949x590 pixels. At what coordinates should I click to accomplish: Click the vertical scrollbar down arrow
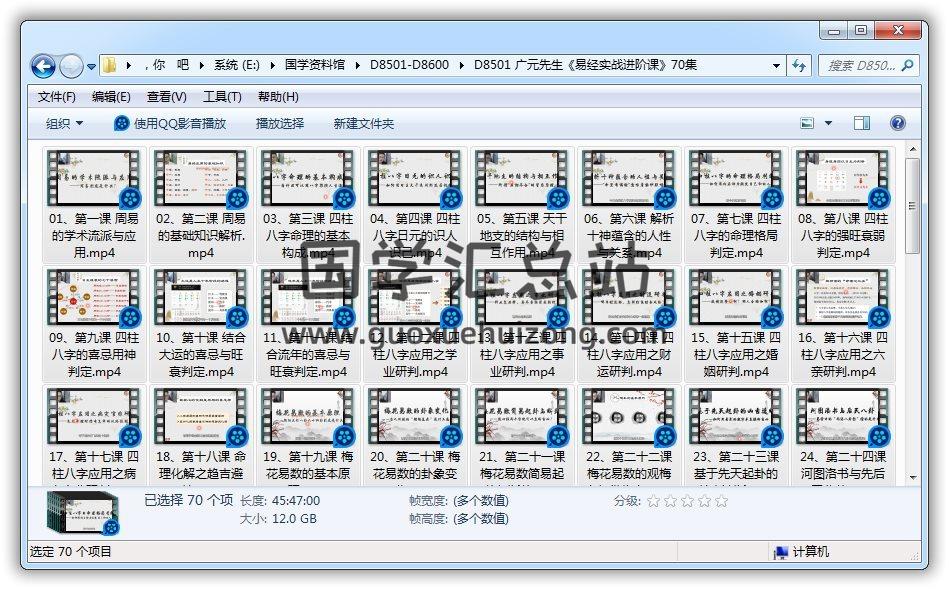(912, 476)
